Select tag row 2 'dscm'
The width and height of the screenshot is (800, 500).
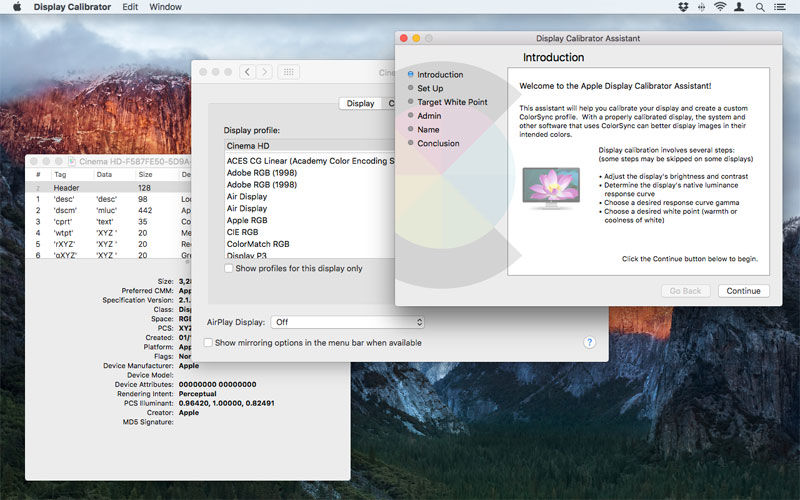click(108, 210)
